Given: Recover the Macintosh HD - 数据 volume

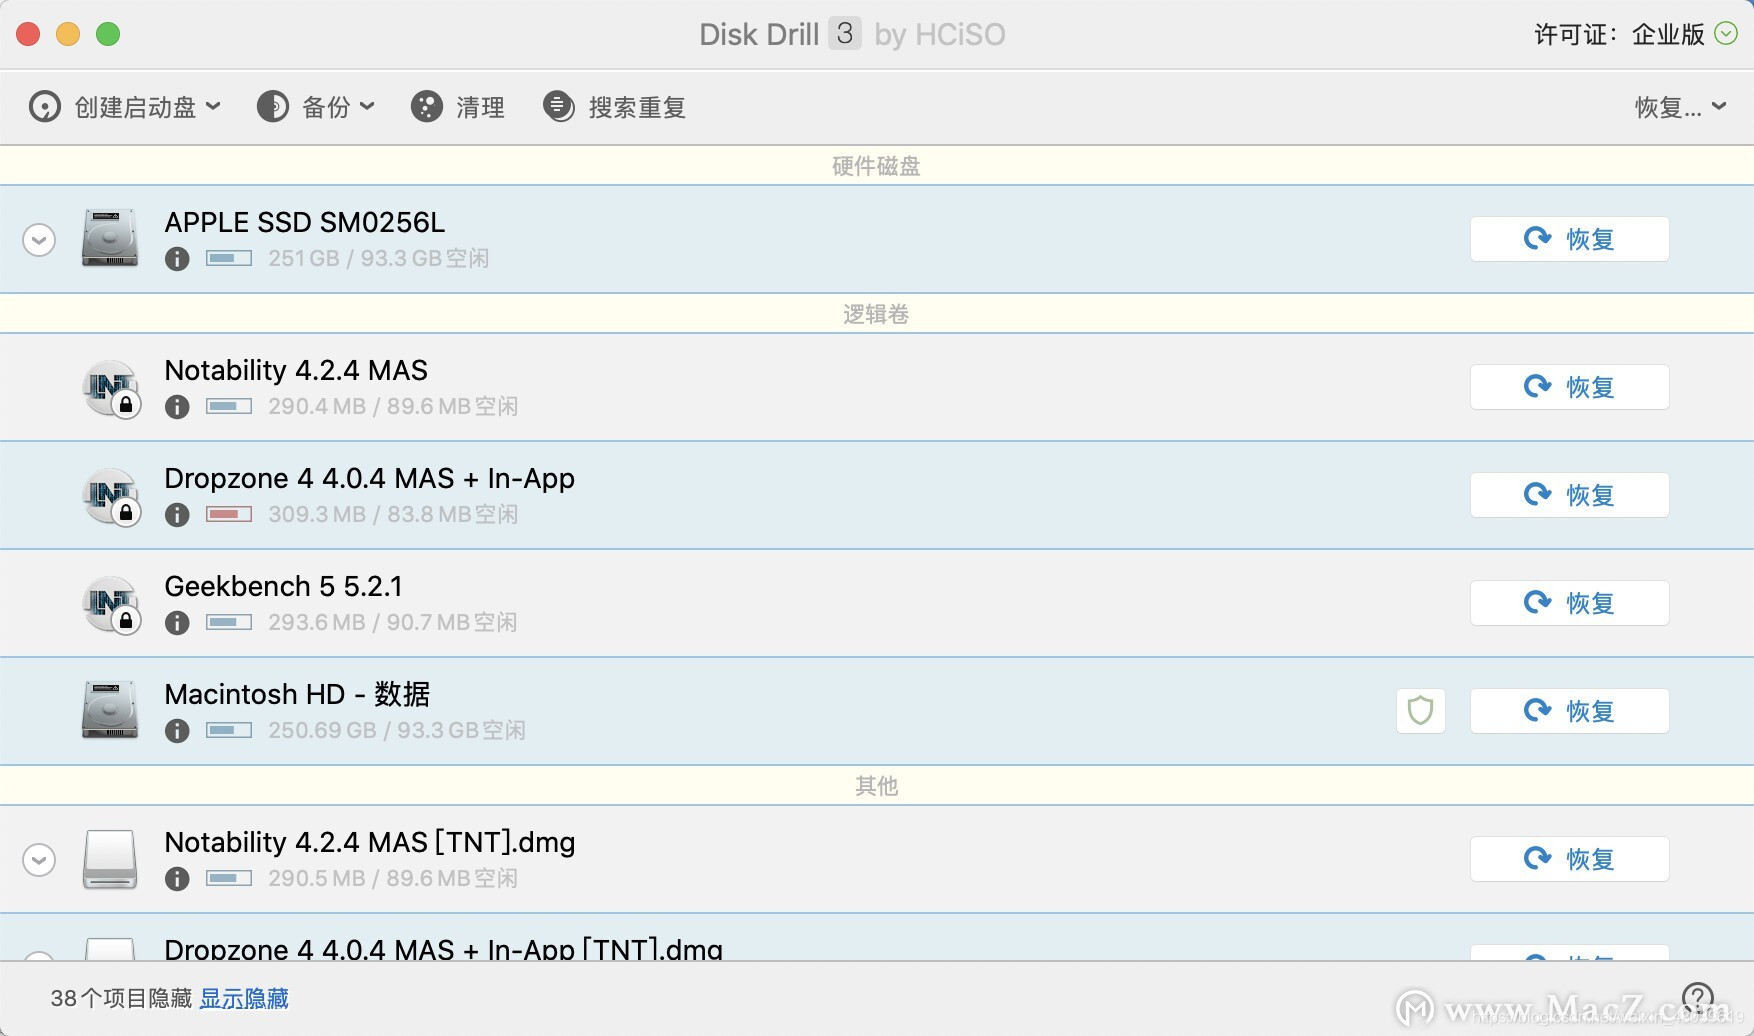Looking at the screenshot, I should [x=1569, y=711].
